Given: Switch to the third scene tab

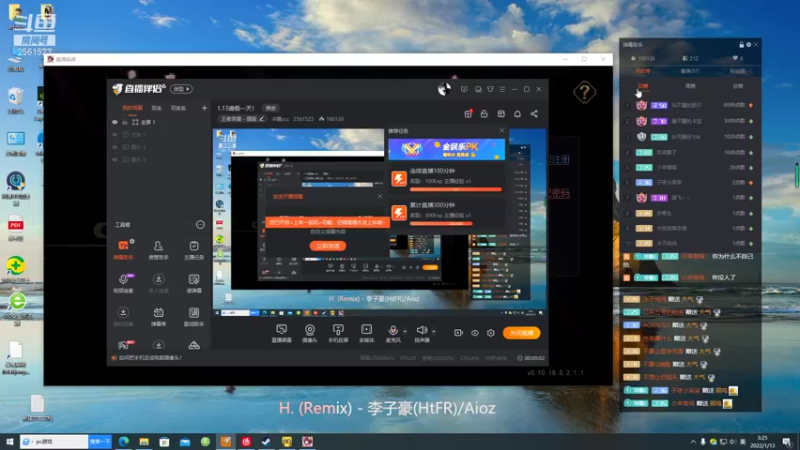Looking at the screenshot, I should [x=178, y=108].
